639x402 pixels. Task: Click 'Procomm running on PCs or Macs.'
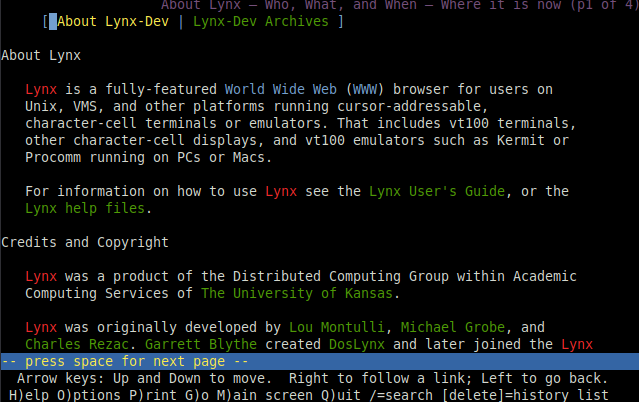pyautogui.click(x=149, y=158)
